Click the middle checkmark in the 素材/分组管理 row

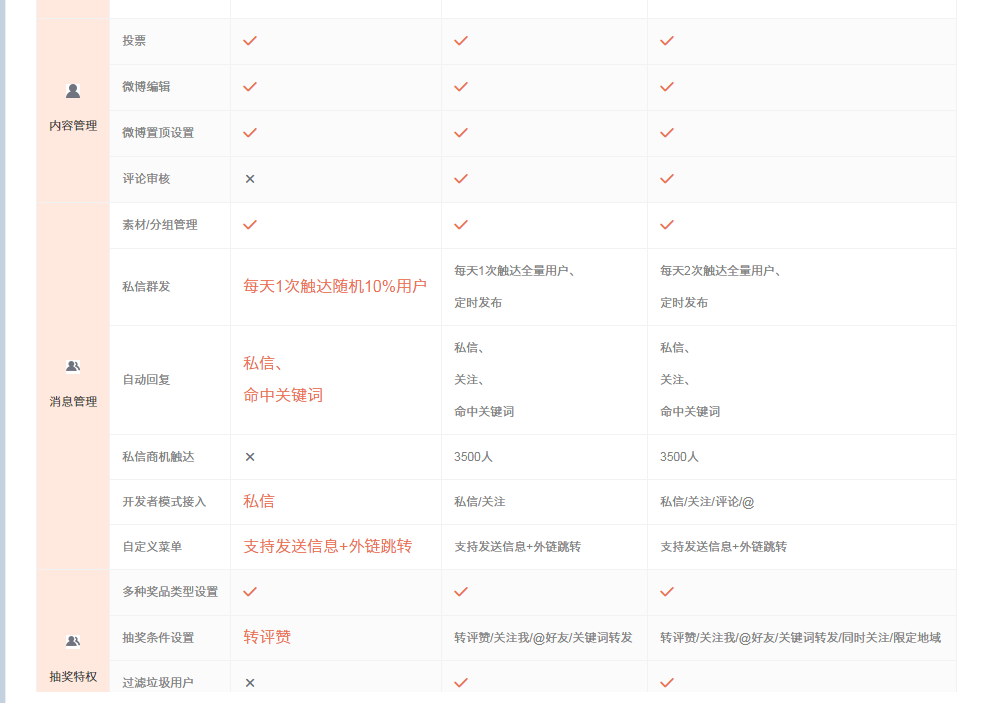[x=461, y=225]
